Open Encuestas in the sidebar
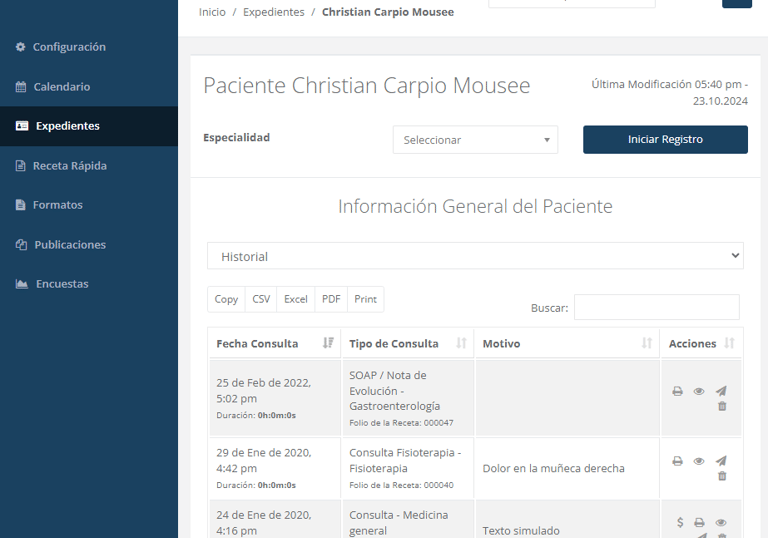Viewport: 768px width, 538px height. tap(89, 284)
